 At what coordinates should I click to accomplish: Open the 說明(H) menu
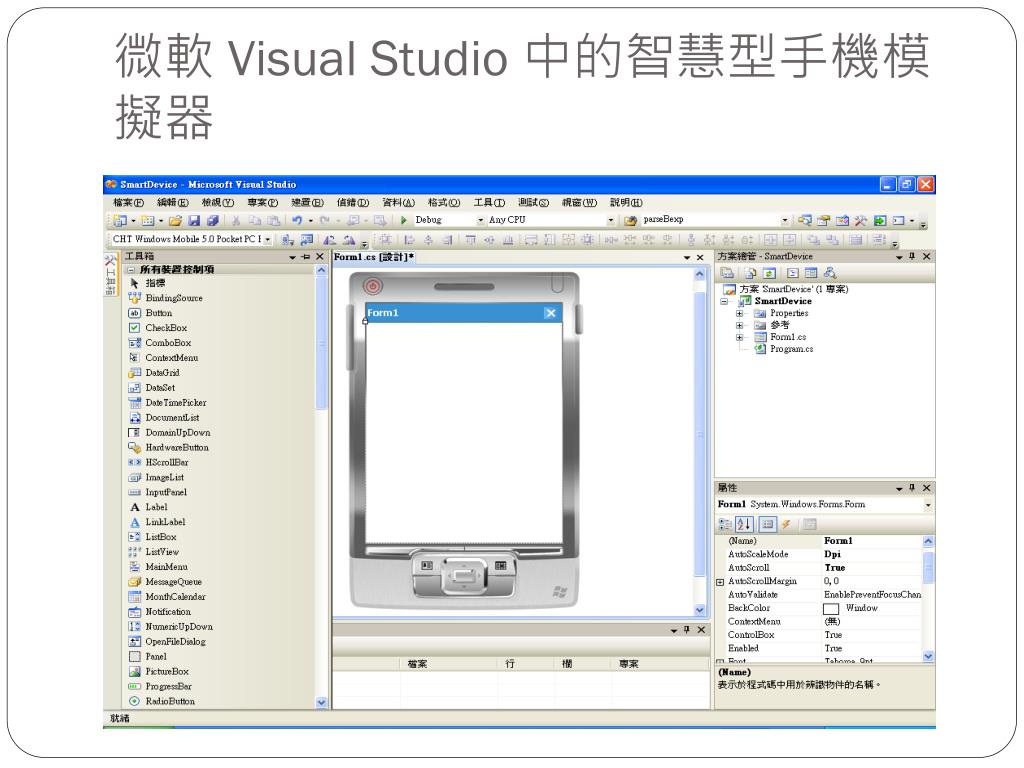tap(626, 202)
